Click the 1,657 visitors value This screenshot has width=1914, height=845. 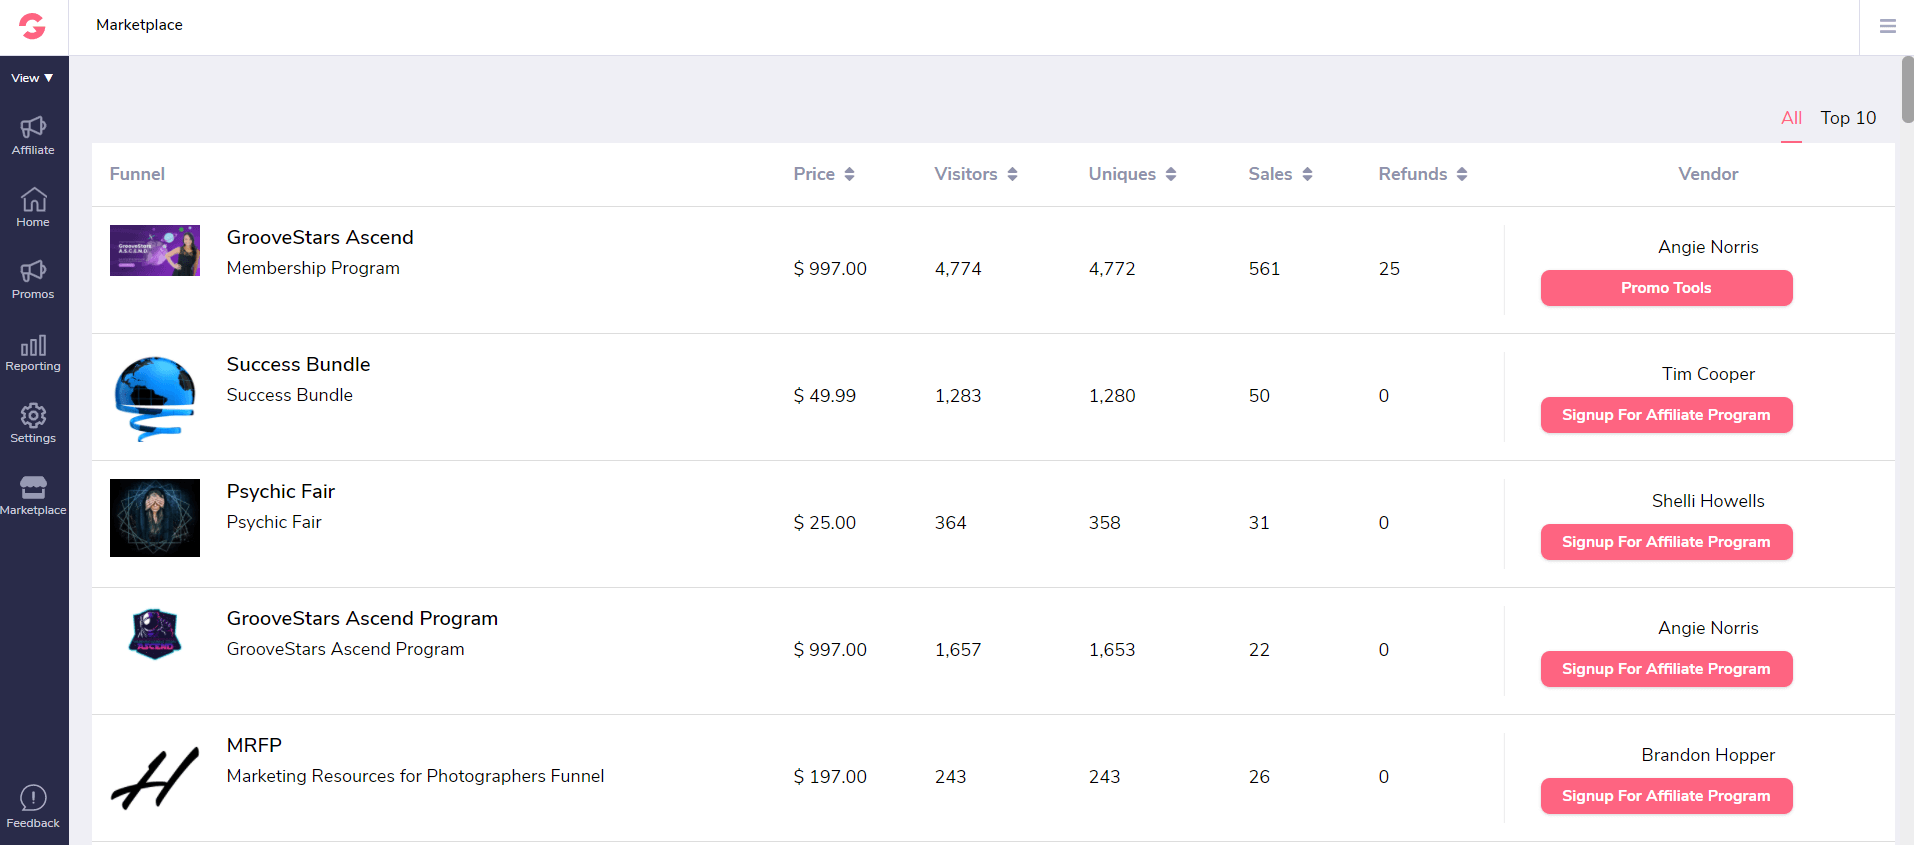pyautogui.click(x=958, y=650)
